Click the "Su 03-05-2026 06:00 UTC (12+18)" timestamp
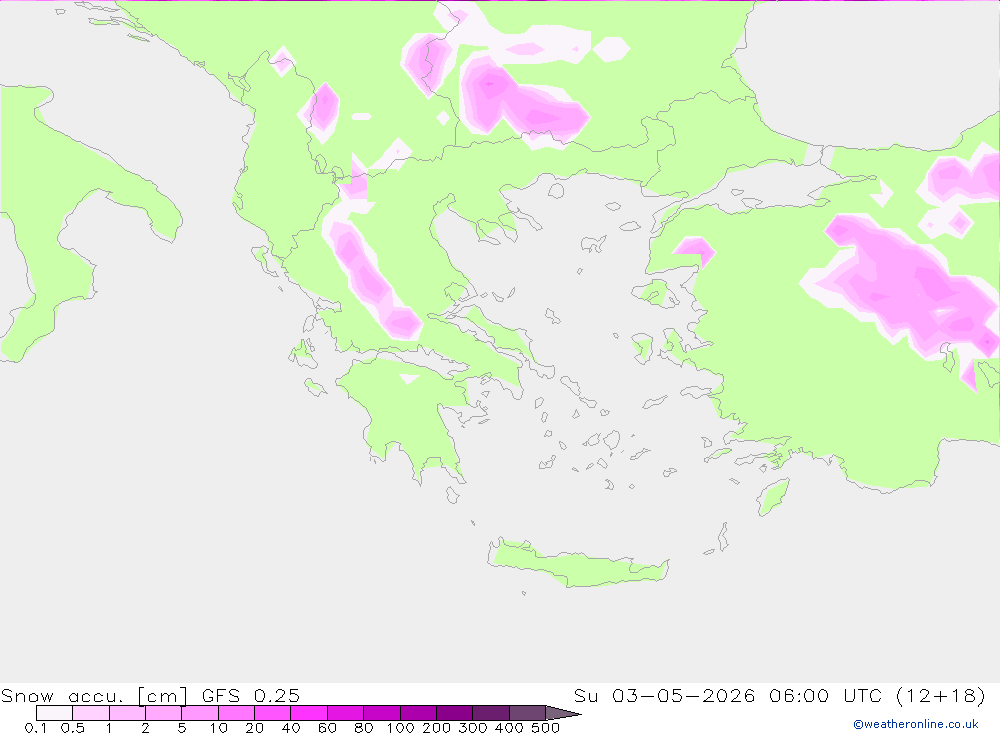The height and width of the screenshot is (733, 1000). coord(779,695)
